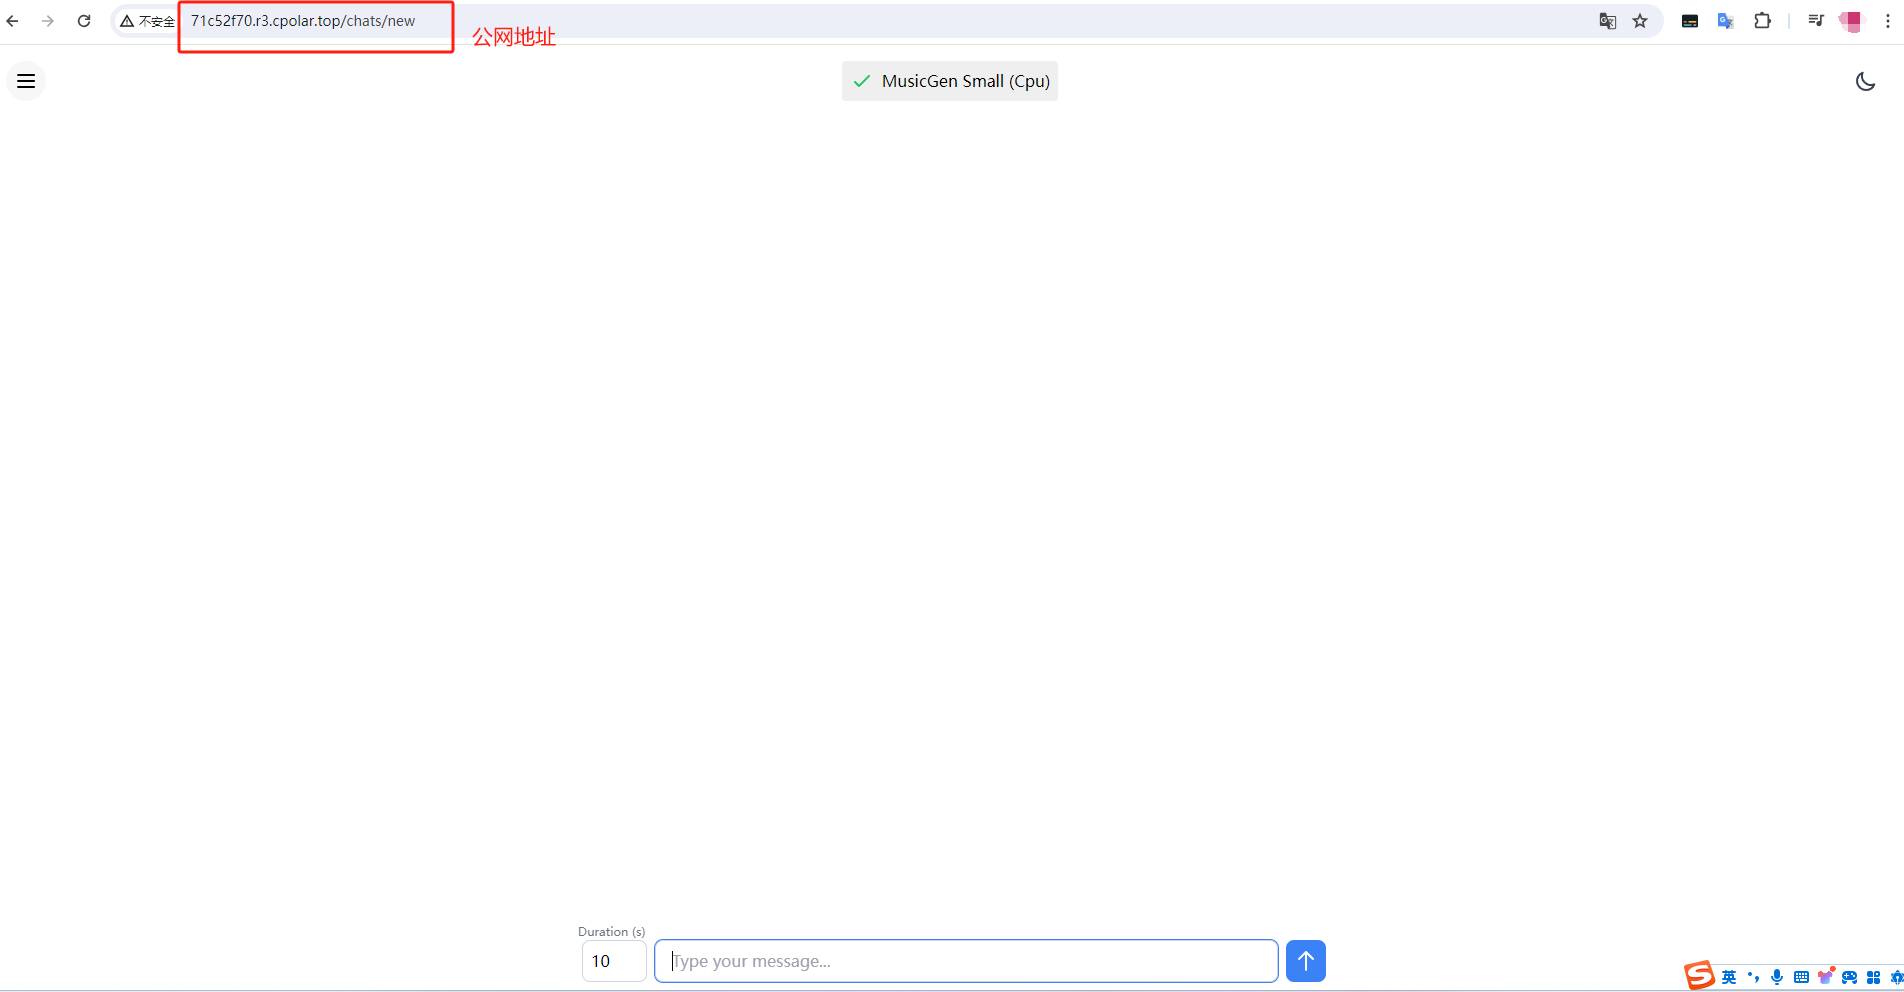
Task: Open the media controls music icon
Action: (1816, 21)
